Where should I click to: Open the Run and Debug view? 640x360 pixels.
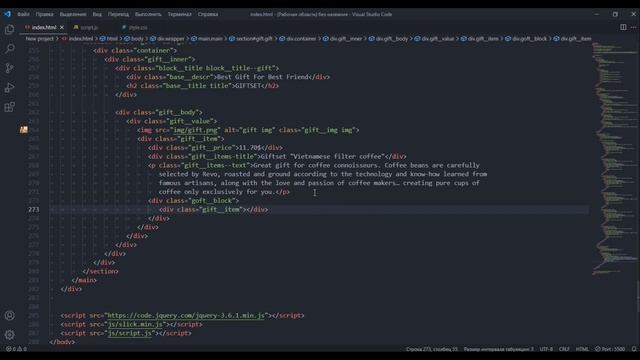(9, 88)
